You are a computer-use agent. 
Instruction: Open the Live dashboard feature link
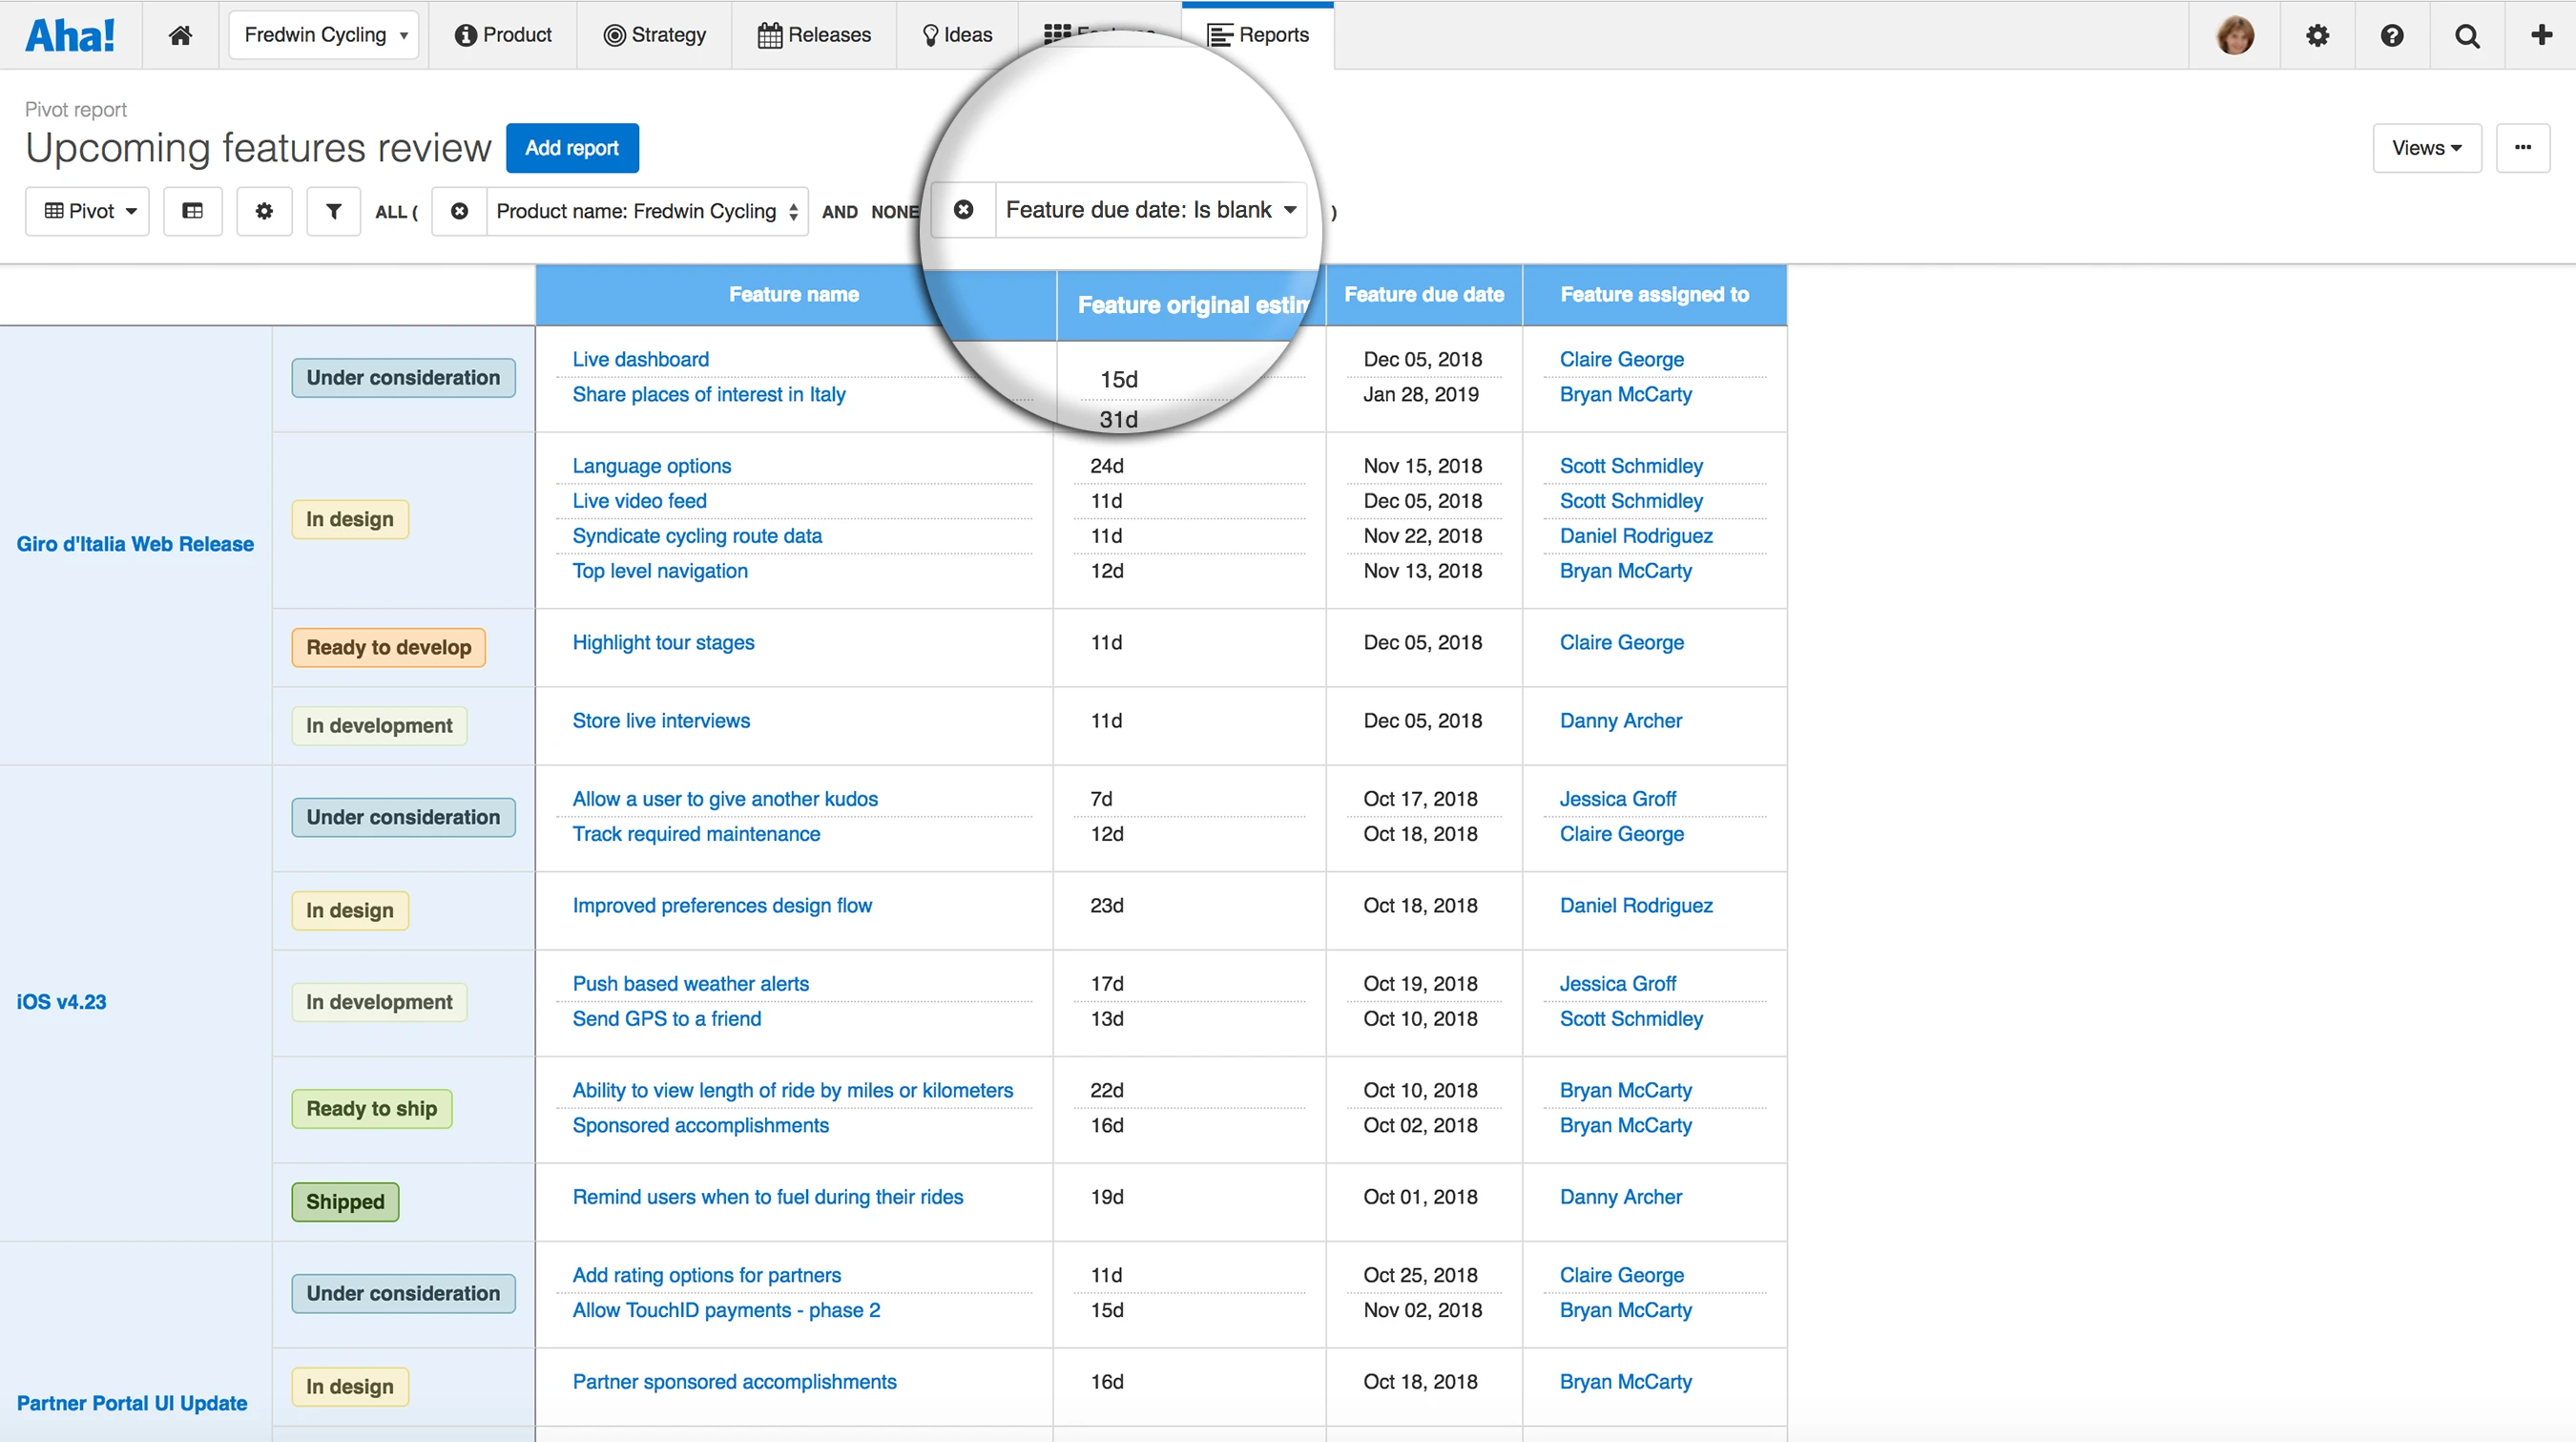click(640, 359)
